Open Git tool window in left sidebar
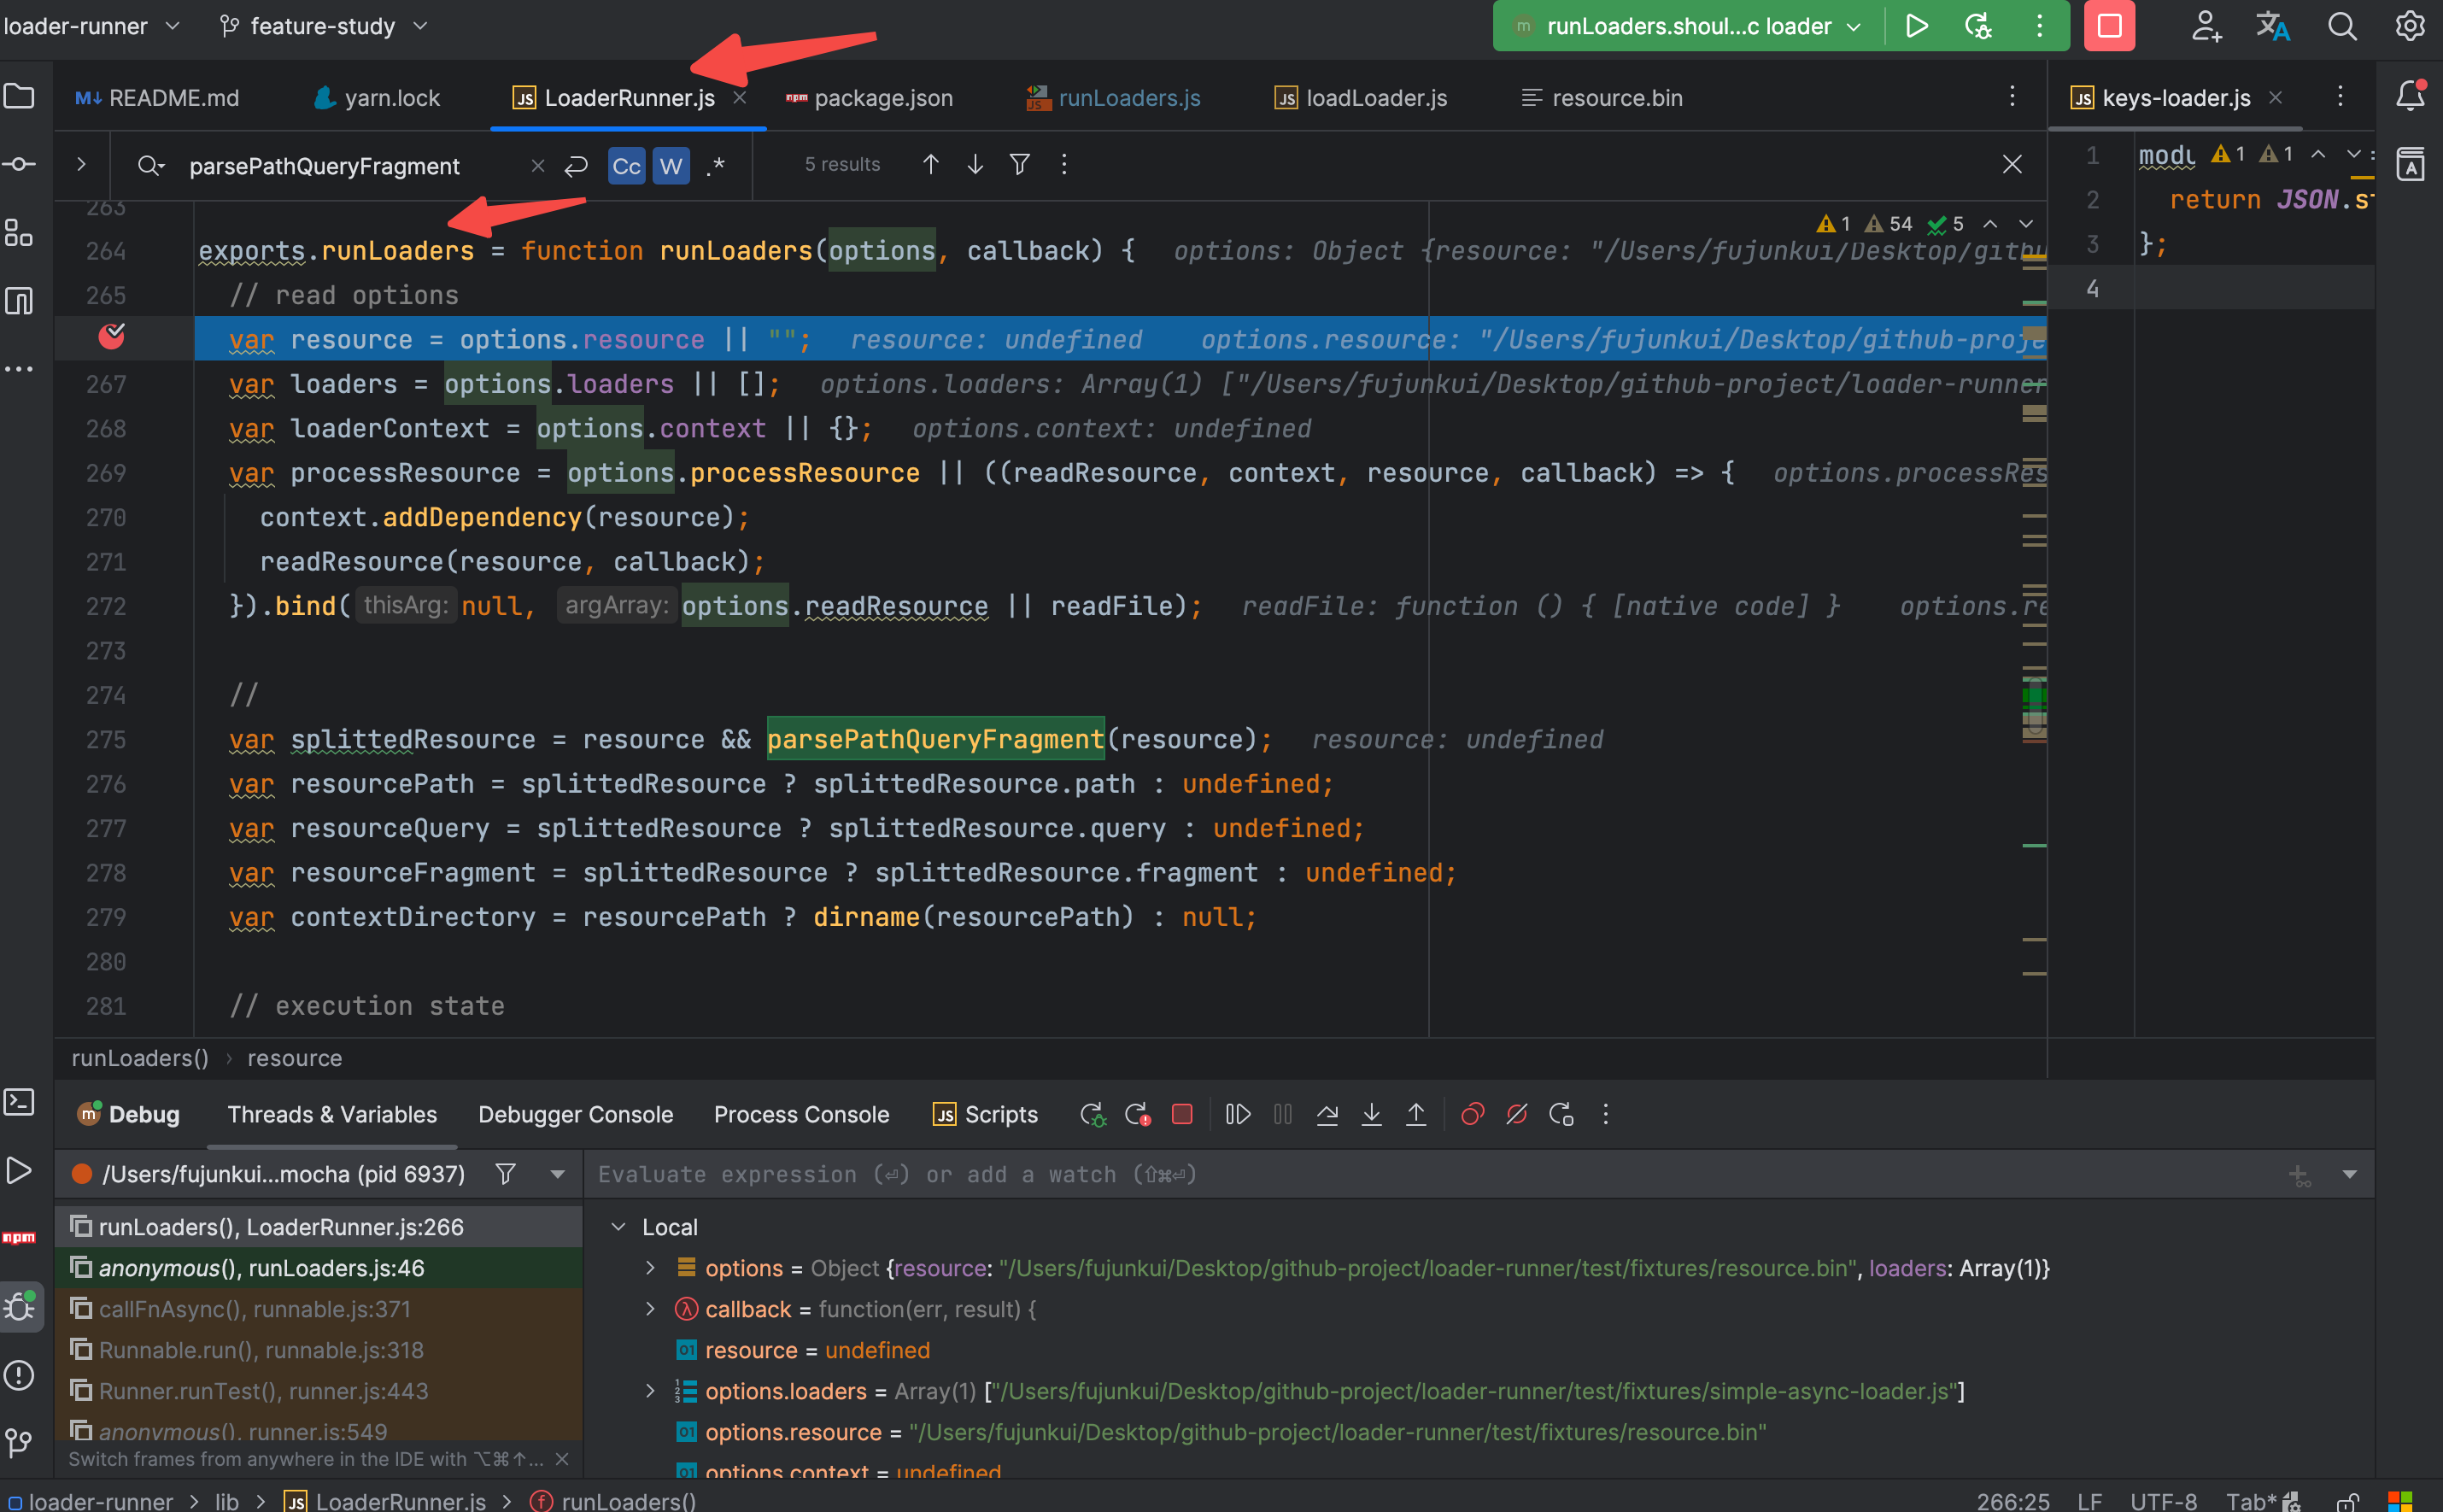The height and width of the screenshot is (1512, 2443). [x=19, y=1442]
